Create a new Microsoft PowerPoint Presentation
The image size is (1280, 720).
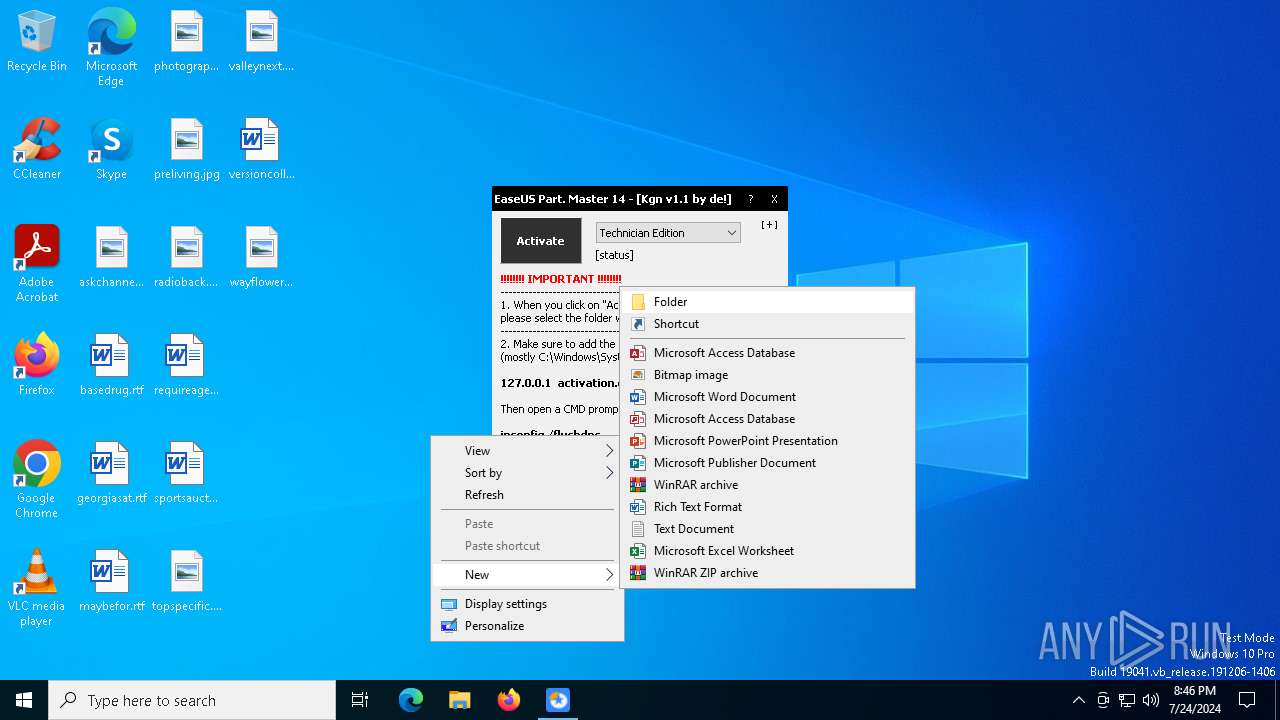coord(767,441)
